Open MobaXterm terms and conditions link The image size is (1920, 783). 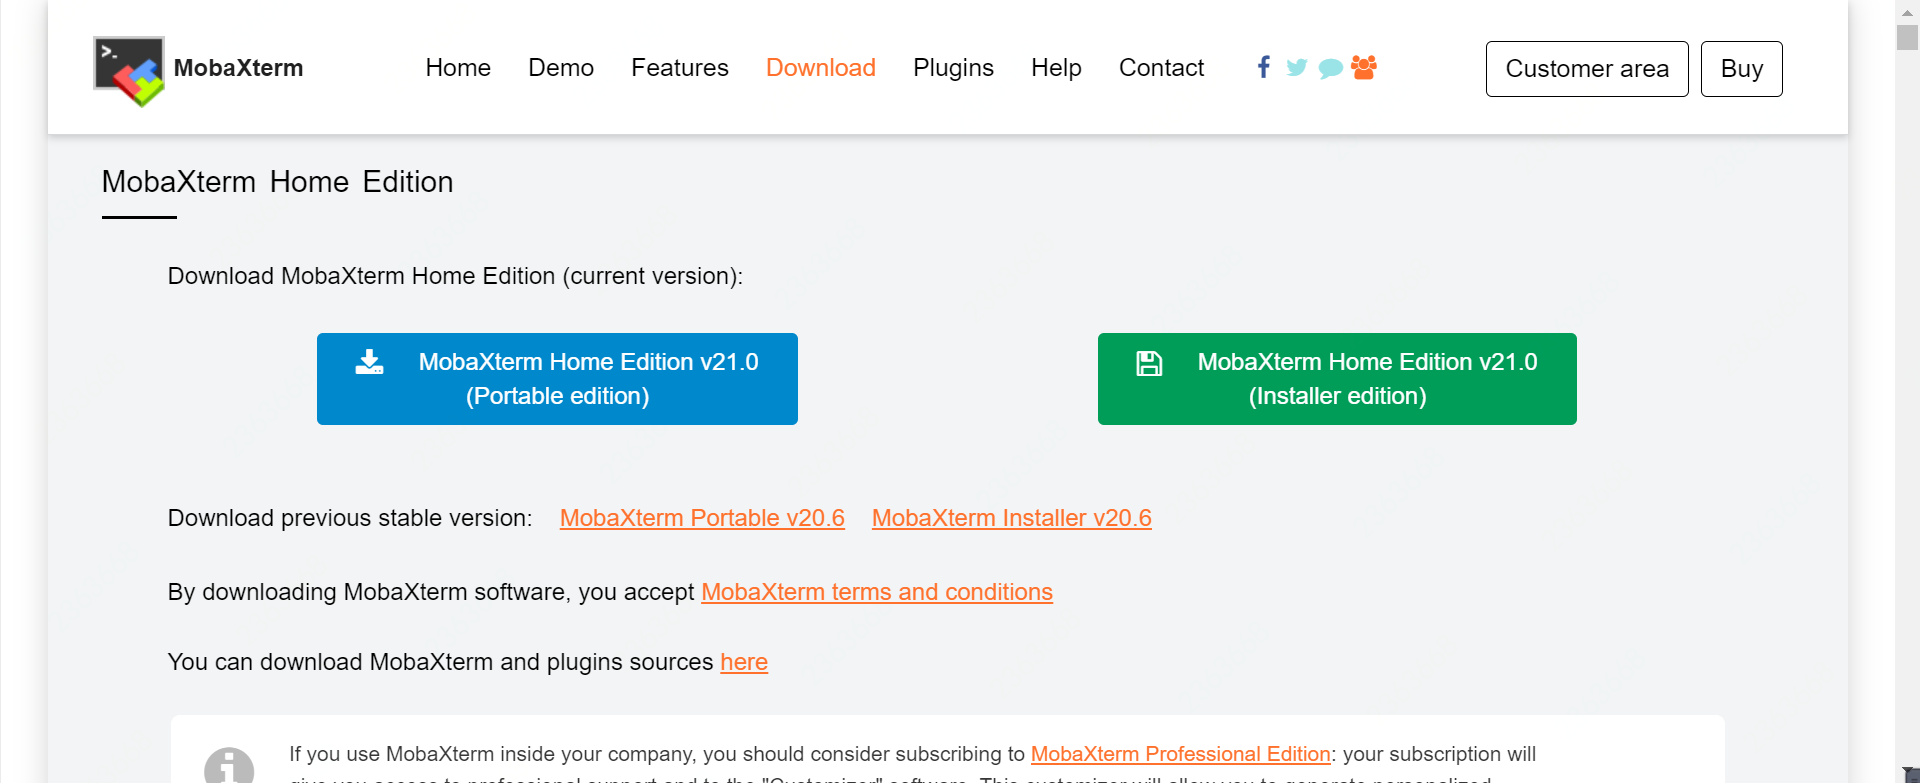click(877, 592)
